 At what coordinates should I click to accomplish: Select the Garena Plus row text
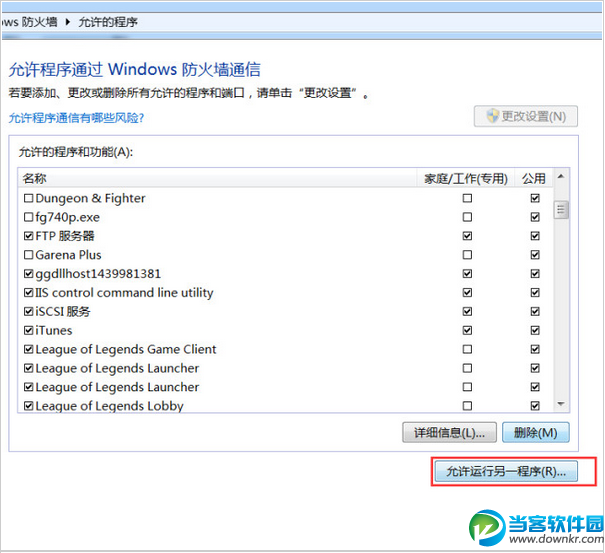point(68,255)
